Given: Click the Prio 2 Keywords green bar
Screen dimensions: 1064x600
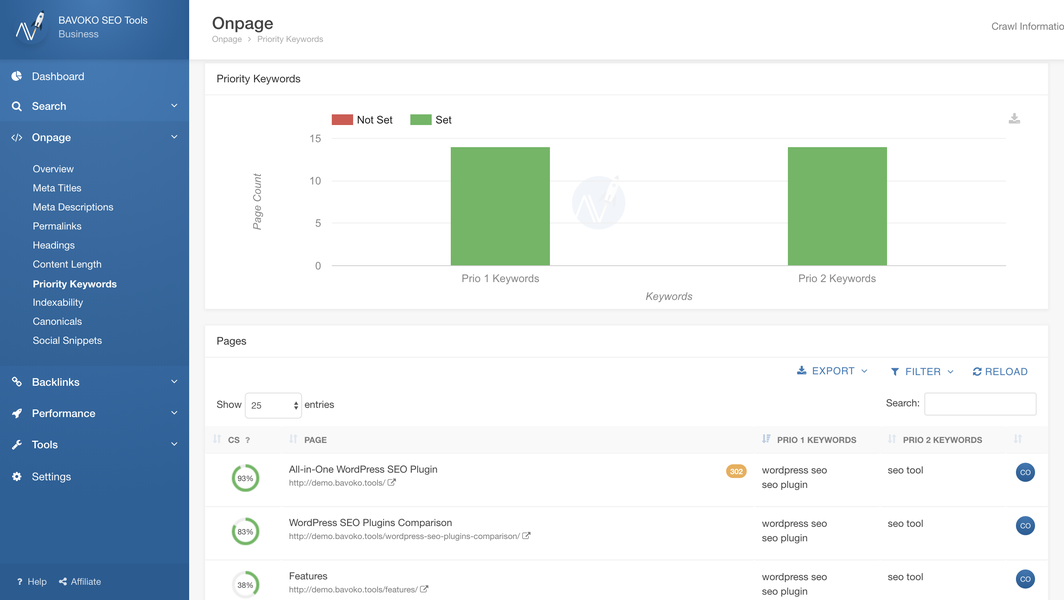Looking at the screenshot, I should (837, 206).
